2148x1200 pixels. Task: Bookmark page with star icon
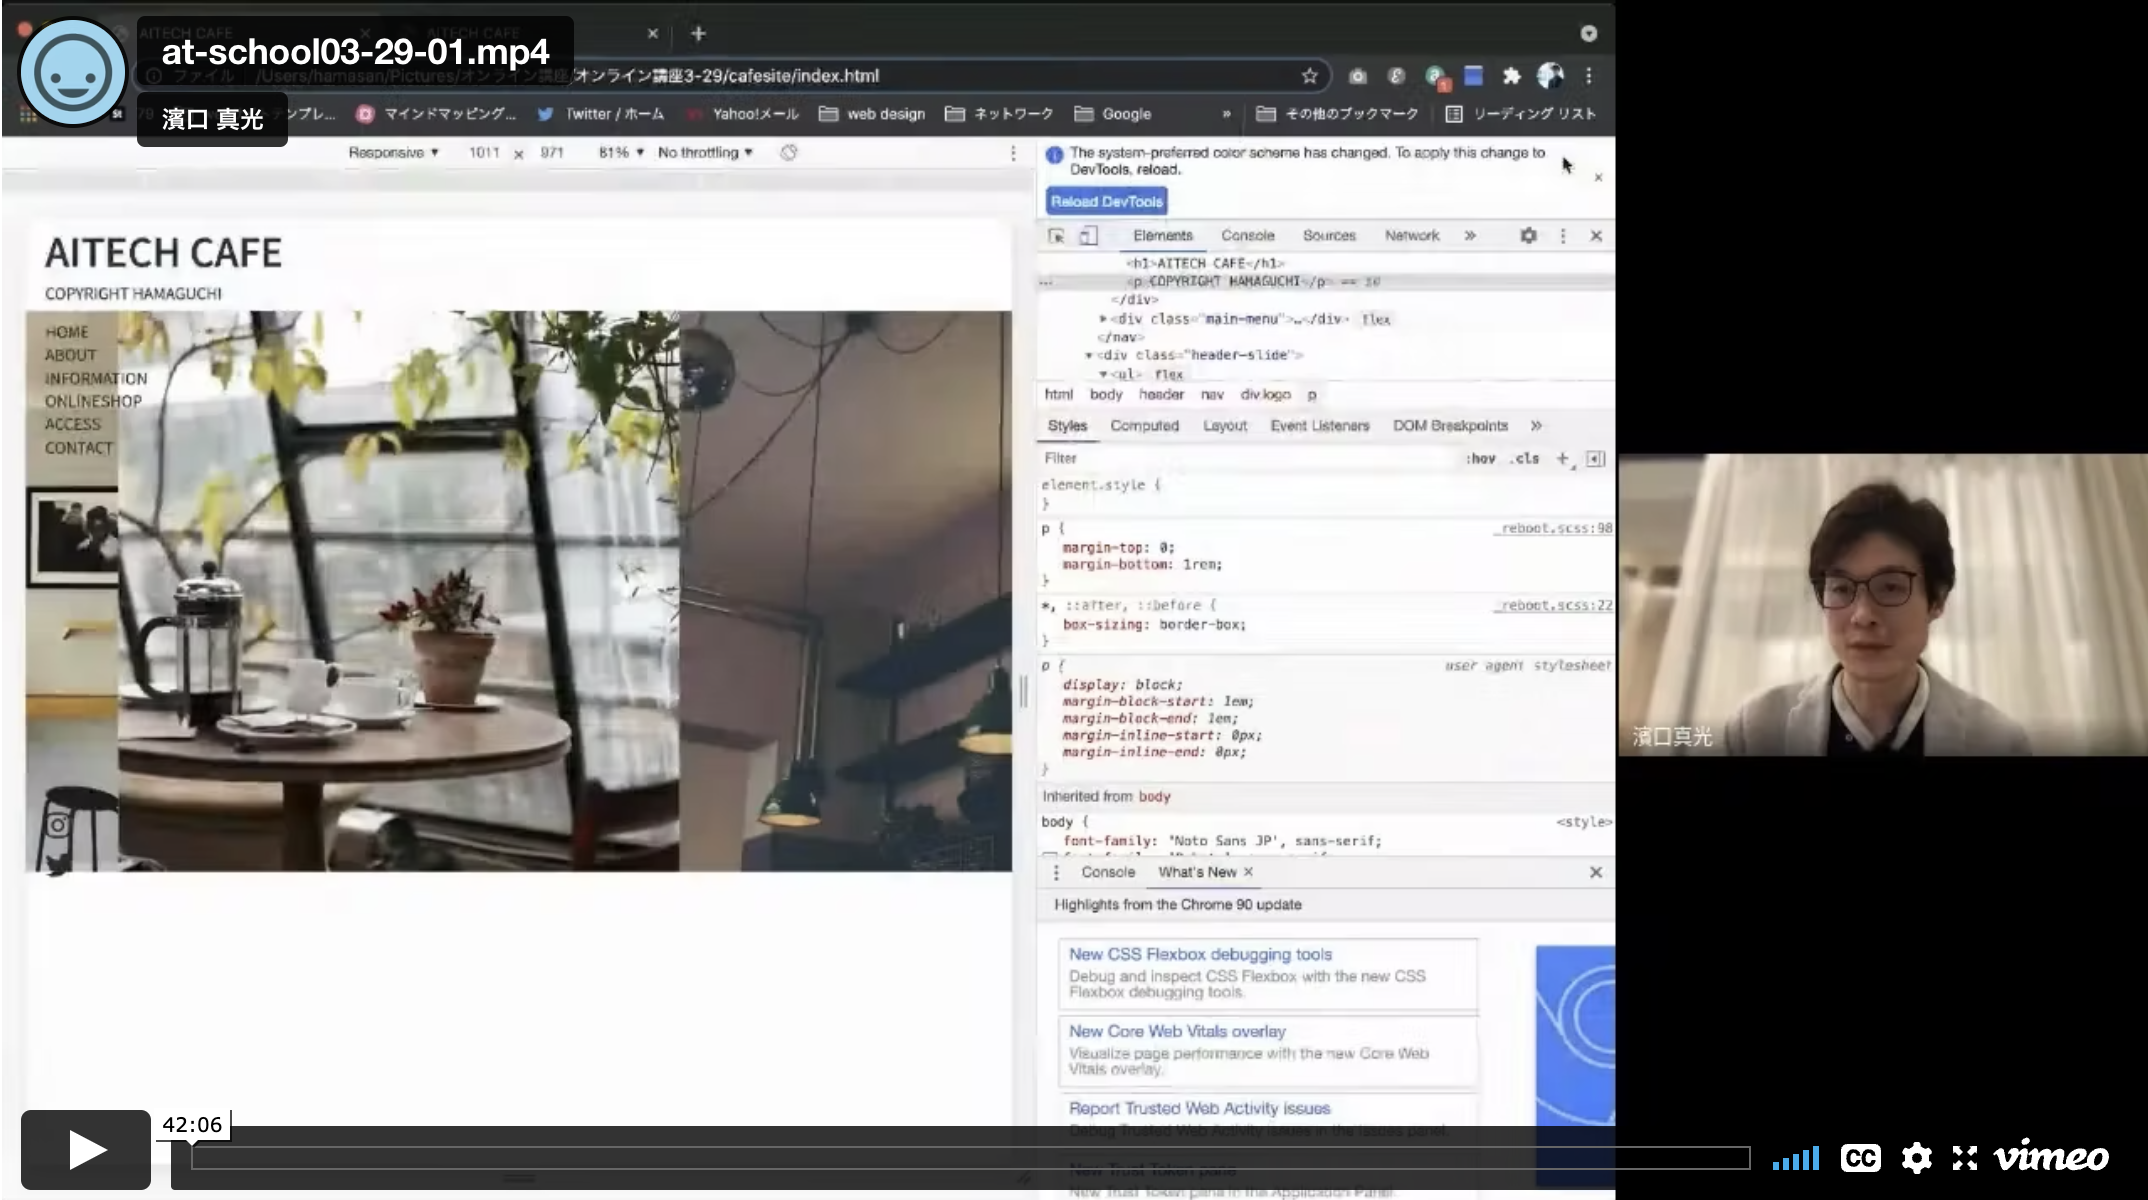1309,76
